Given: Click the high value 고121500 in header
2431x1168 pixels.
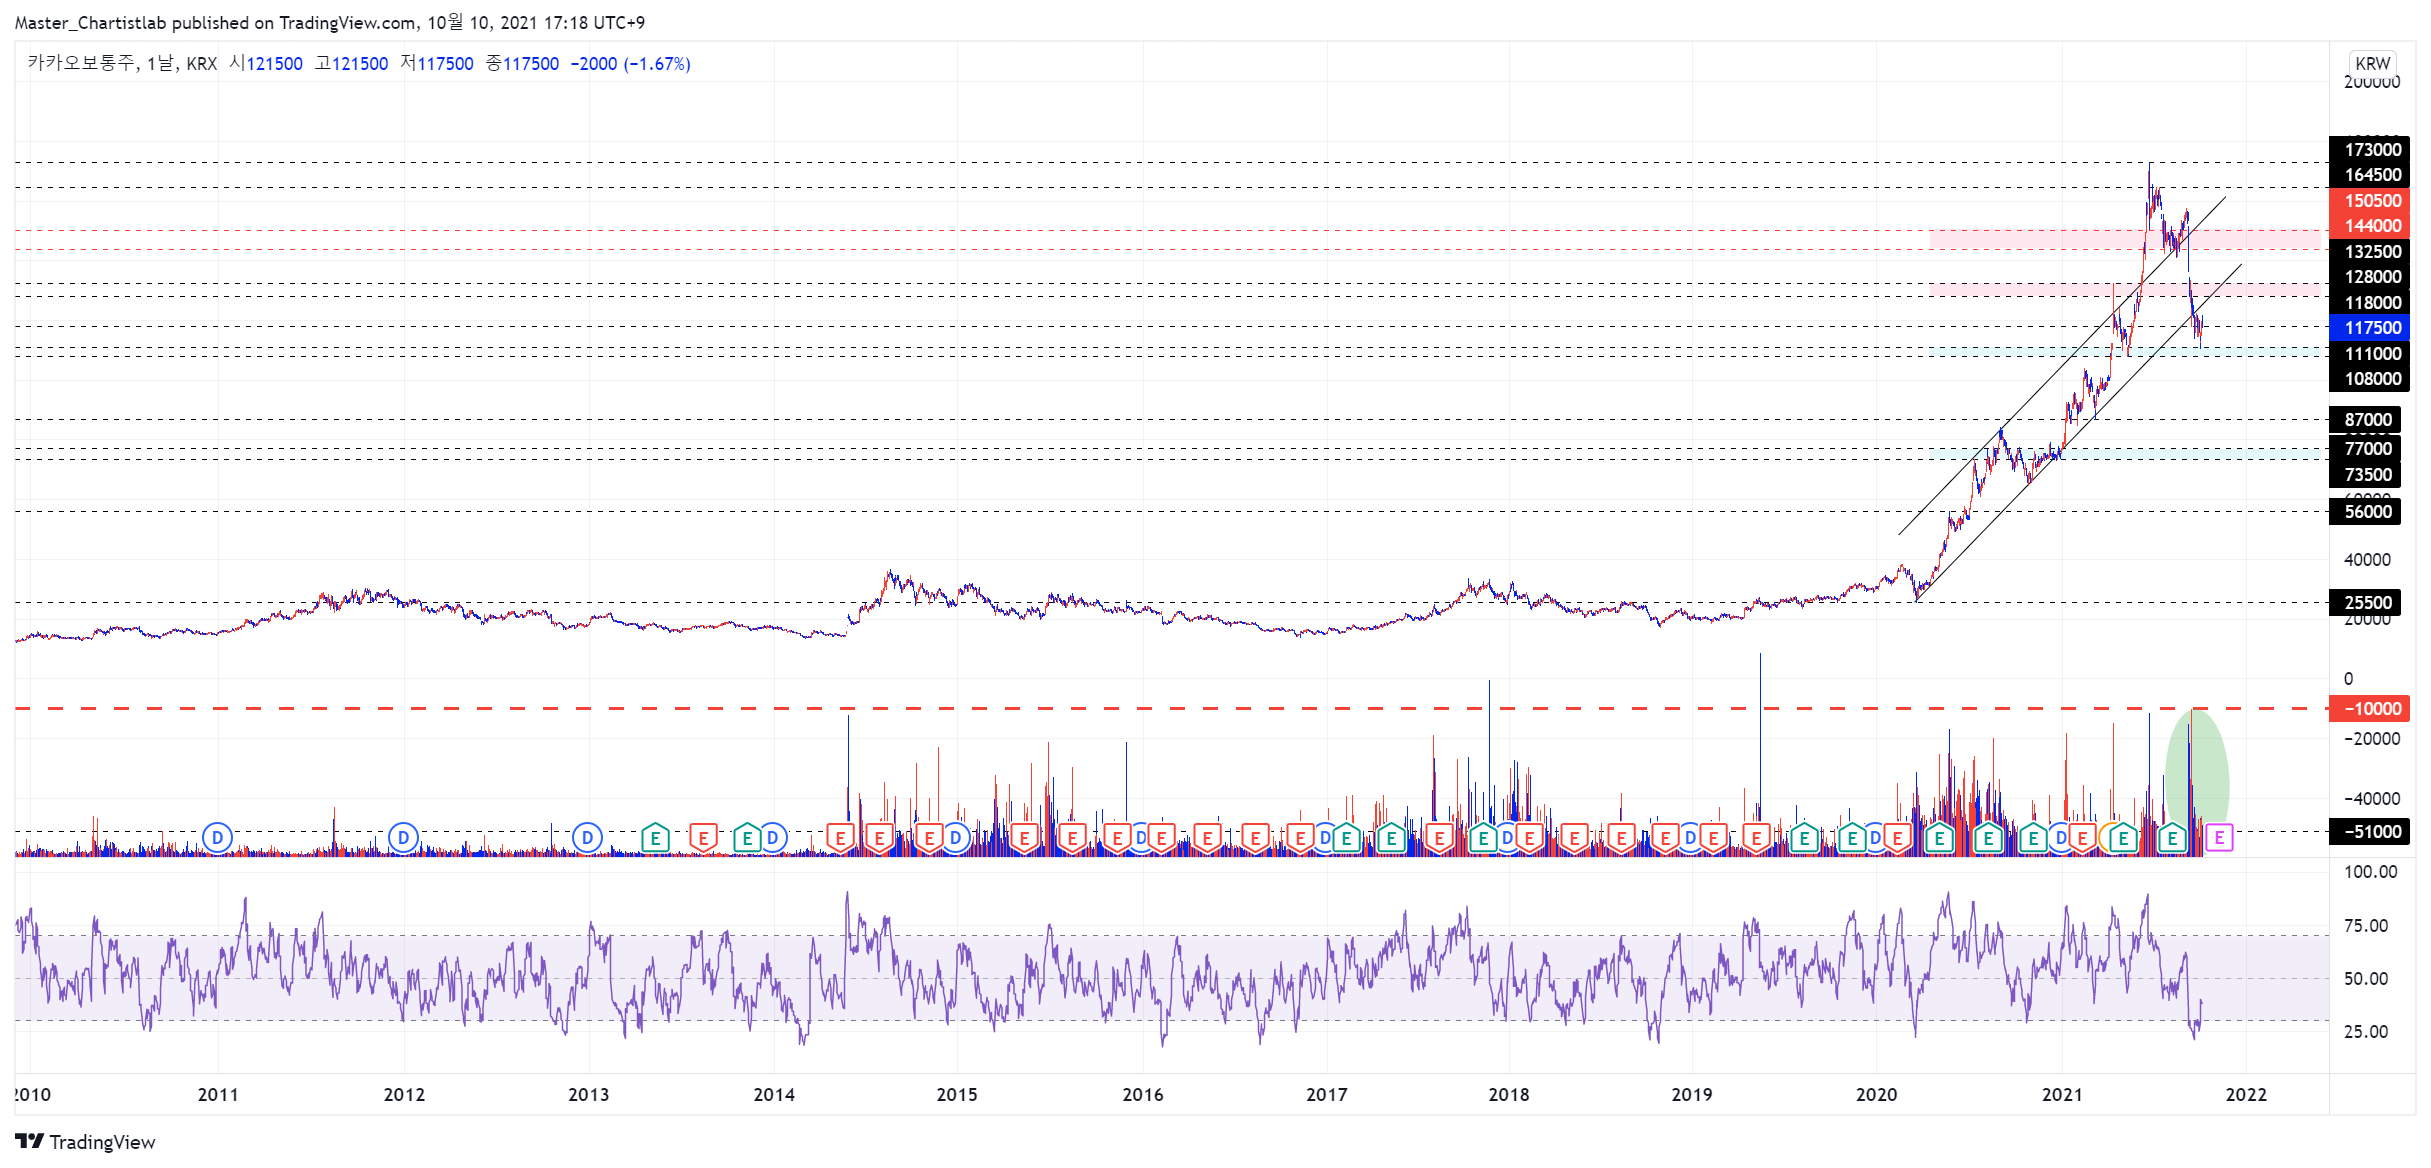Looking at the screenshot, I should [x=352, y=64].
